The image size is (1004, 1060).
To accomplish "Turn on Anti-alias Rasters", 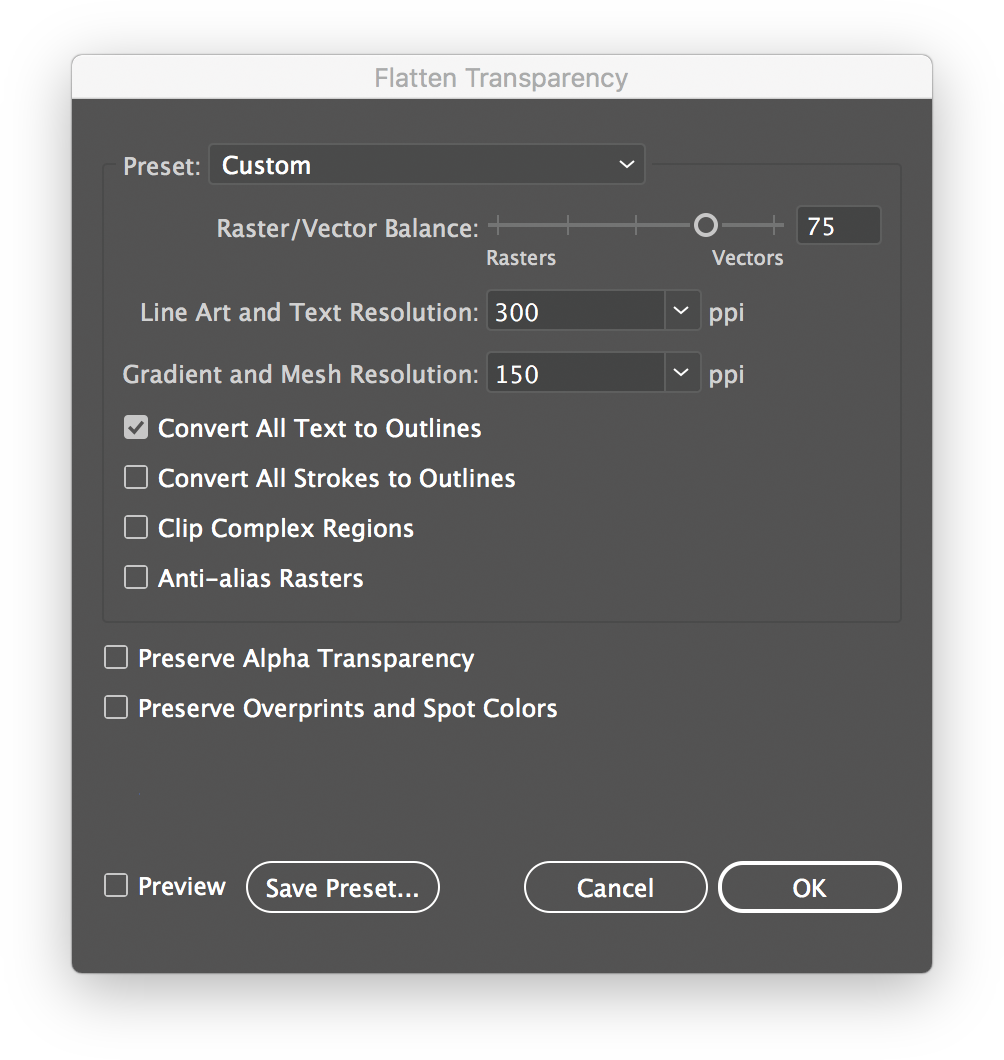I will coord(136,578).
